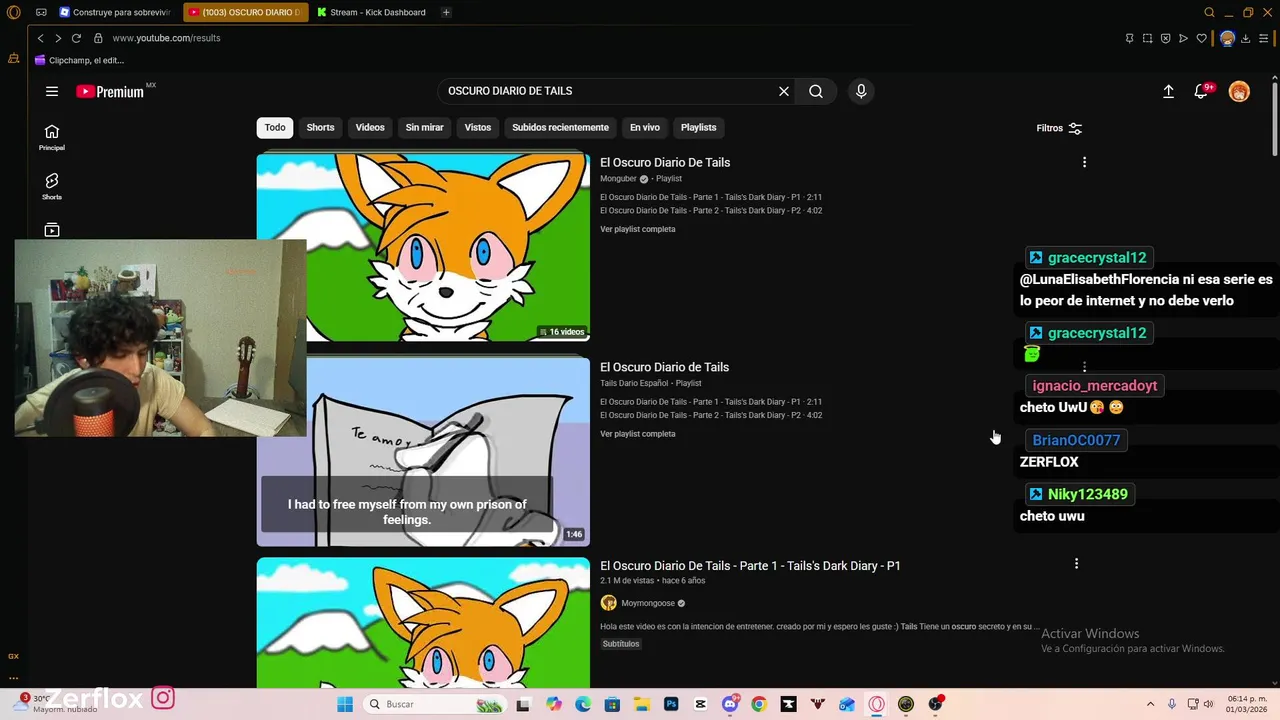Select the Videos filter chip
This screenshot has height=720, width=1280.
pos(370,127)
